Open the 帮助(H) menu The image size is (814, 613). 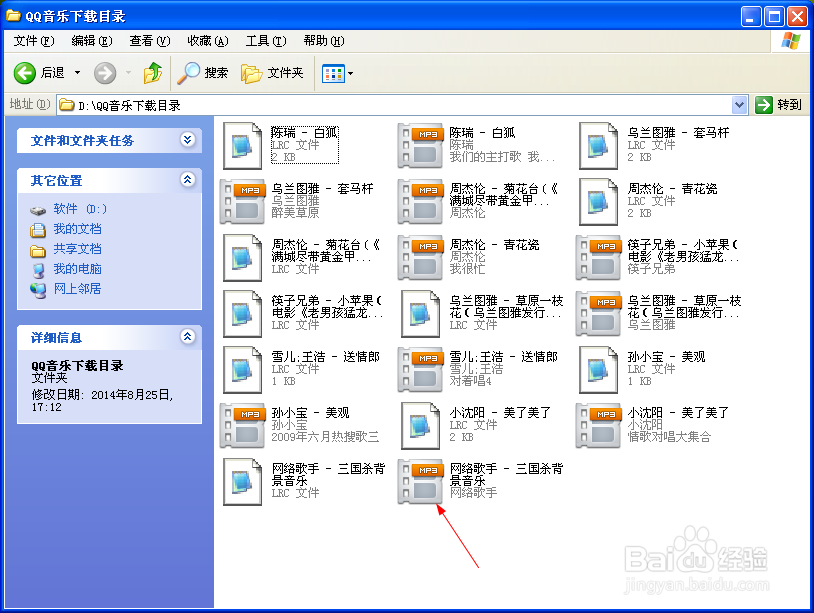click(x=324, y=41)
